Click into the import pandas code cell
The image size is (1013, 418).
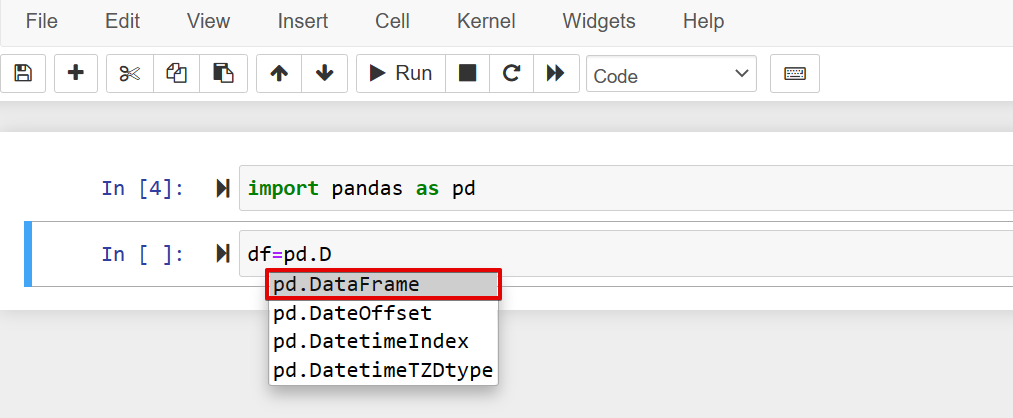[x=626, y=188]
